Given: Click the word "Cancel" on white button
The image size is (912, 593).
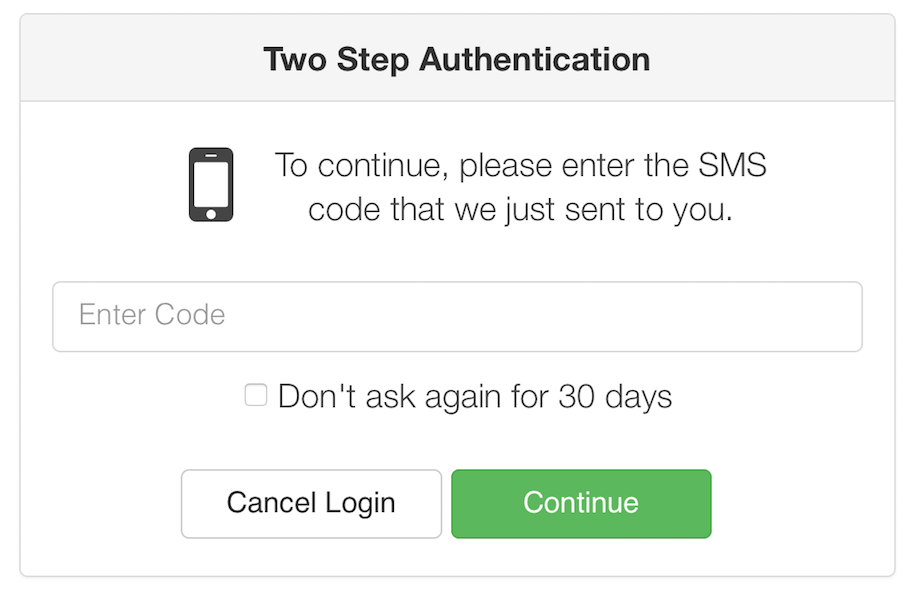Looking at the screenshot, I should pyautogui.click(x=272, y=503).
